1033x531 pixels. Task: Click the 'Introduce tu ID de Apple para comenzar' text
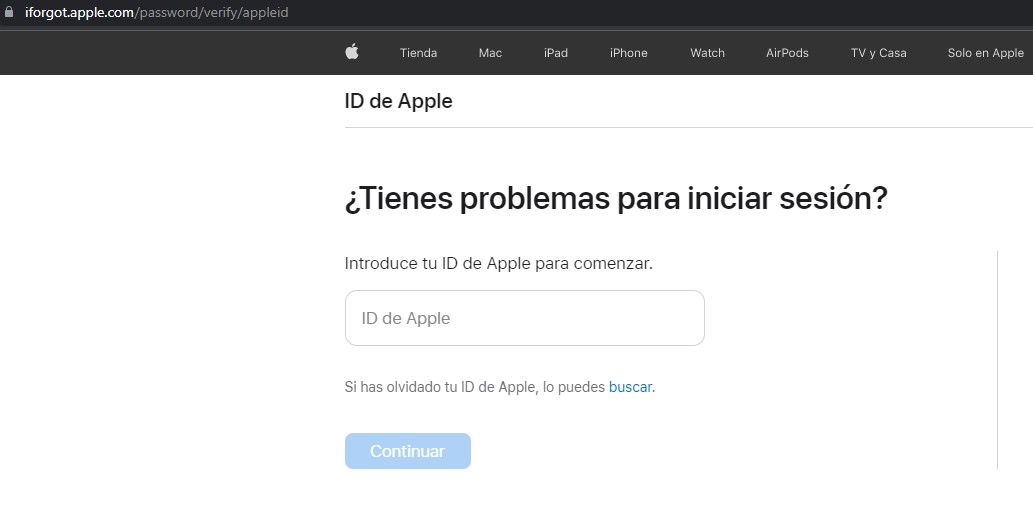pos(498,264)
